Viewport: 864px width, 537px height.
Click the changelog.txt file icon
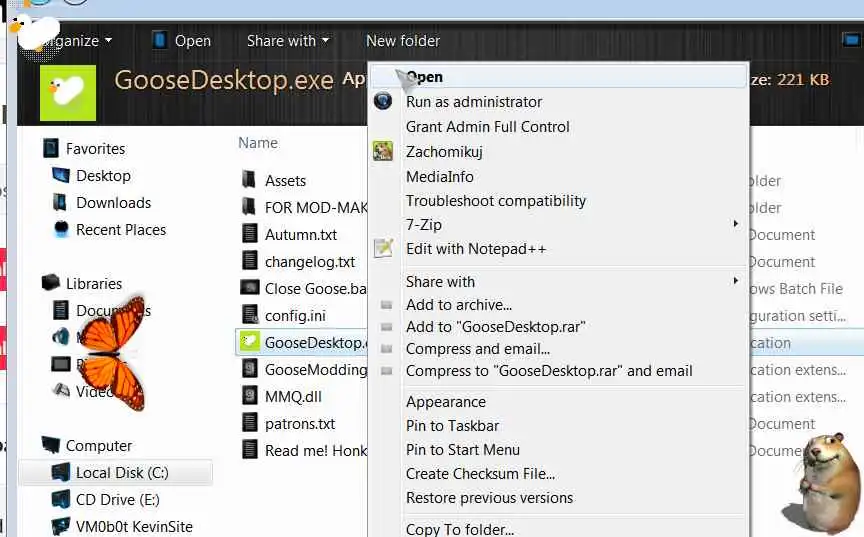(250, 261)
